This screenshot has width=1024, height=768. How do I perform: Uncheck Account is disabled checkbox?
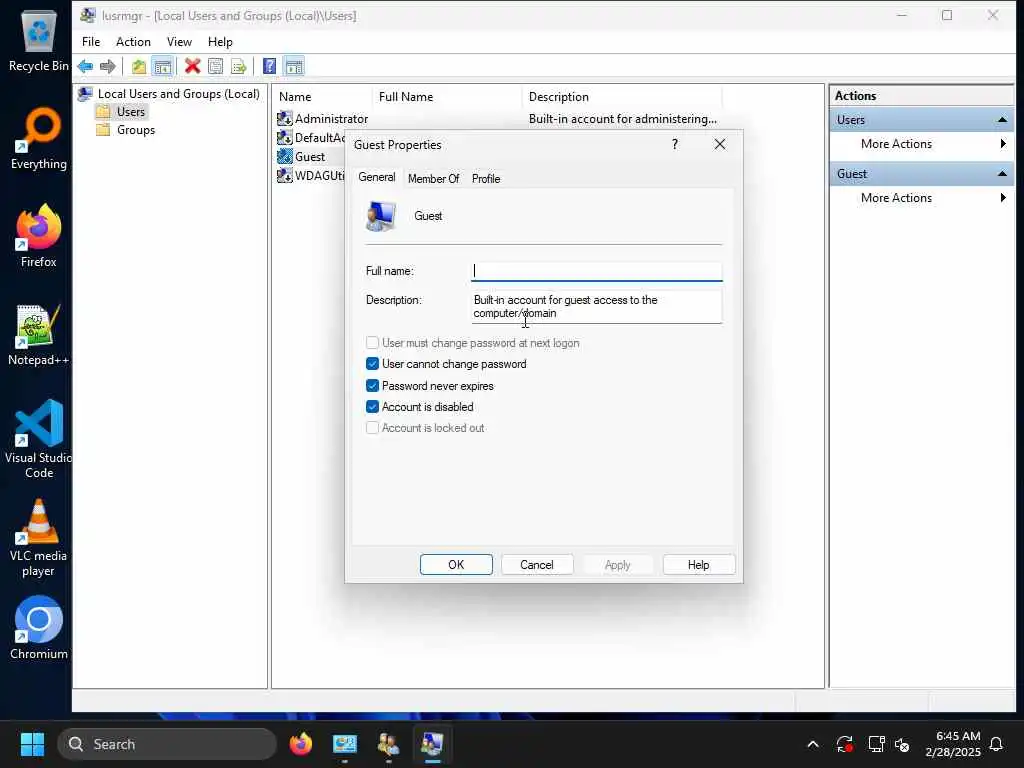[372, 407]
